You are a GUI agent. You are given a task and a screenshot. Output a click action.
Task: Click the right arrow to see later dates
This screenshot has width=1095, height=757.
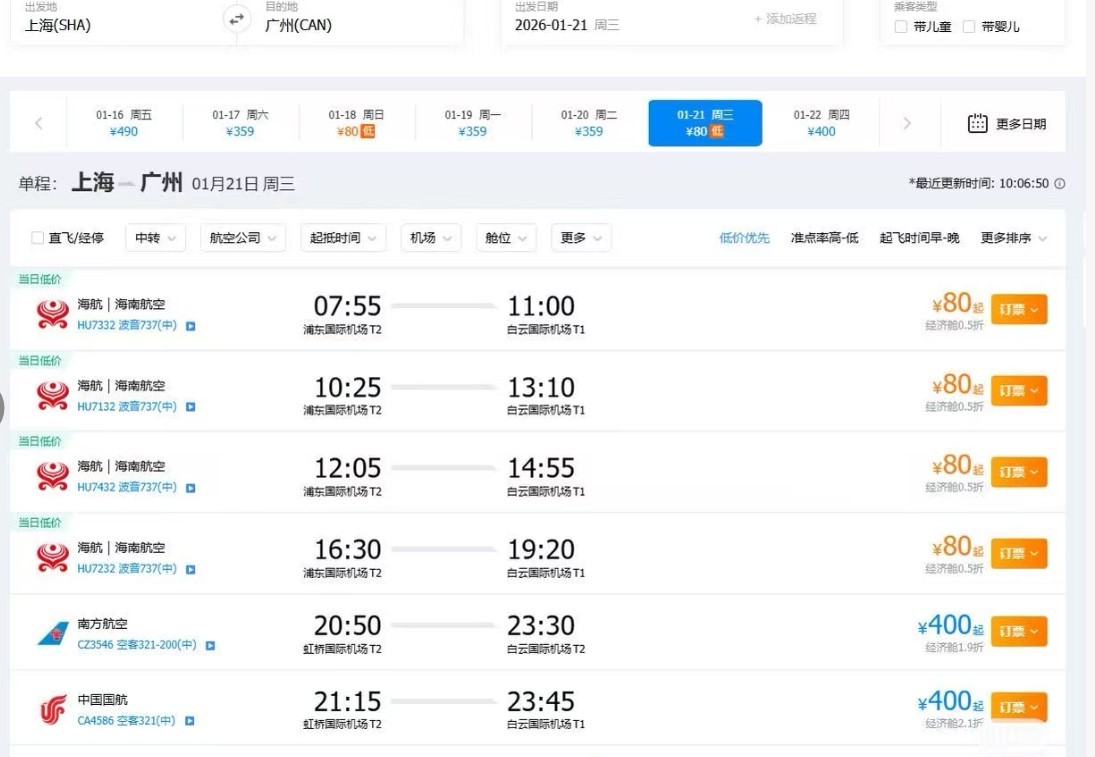point(909,122)
